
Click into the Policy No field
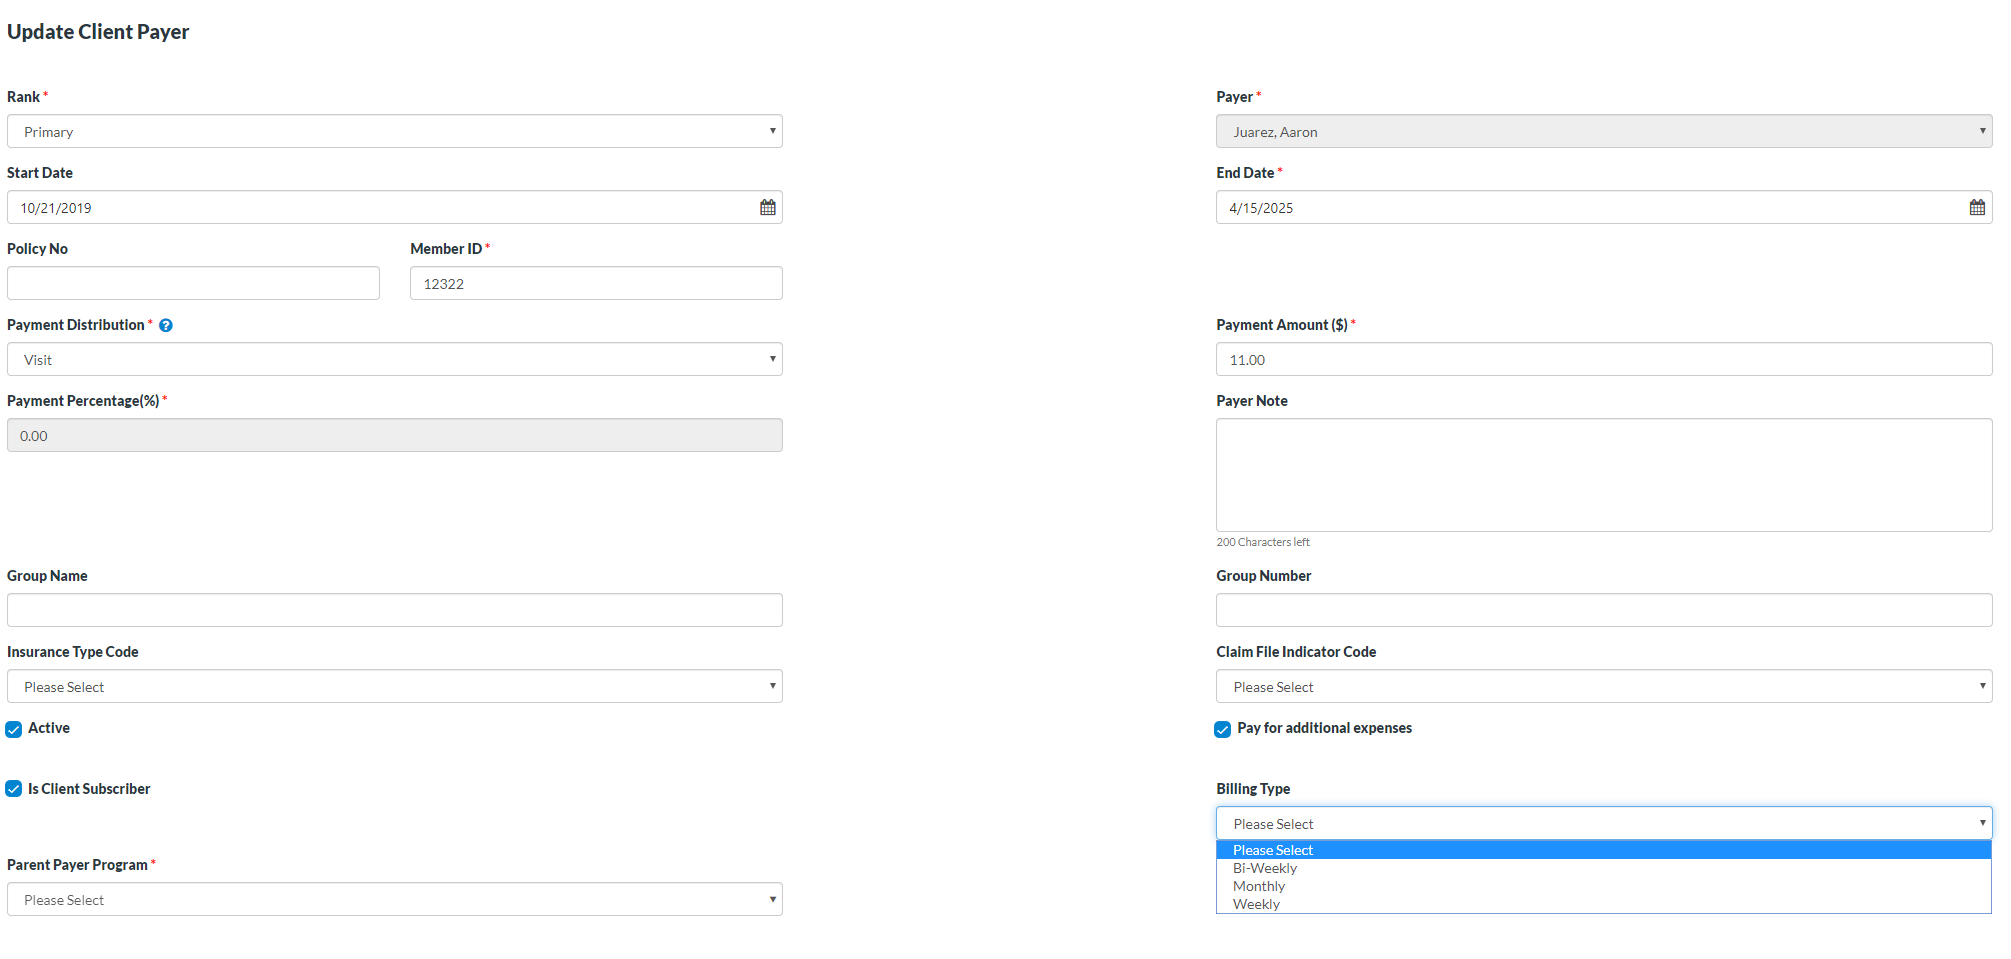point(193,283)
